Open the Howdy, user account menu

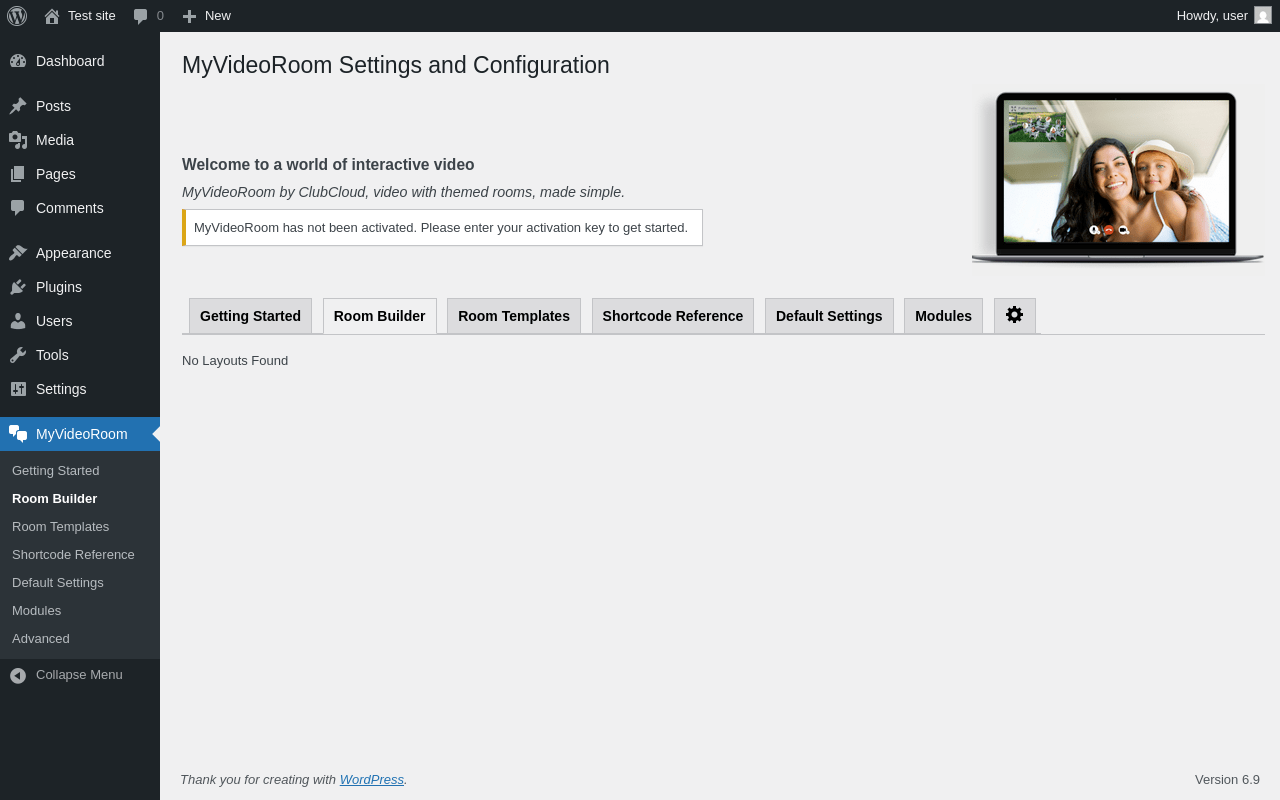tap(1211, 16)
